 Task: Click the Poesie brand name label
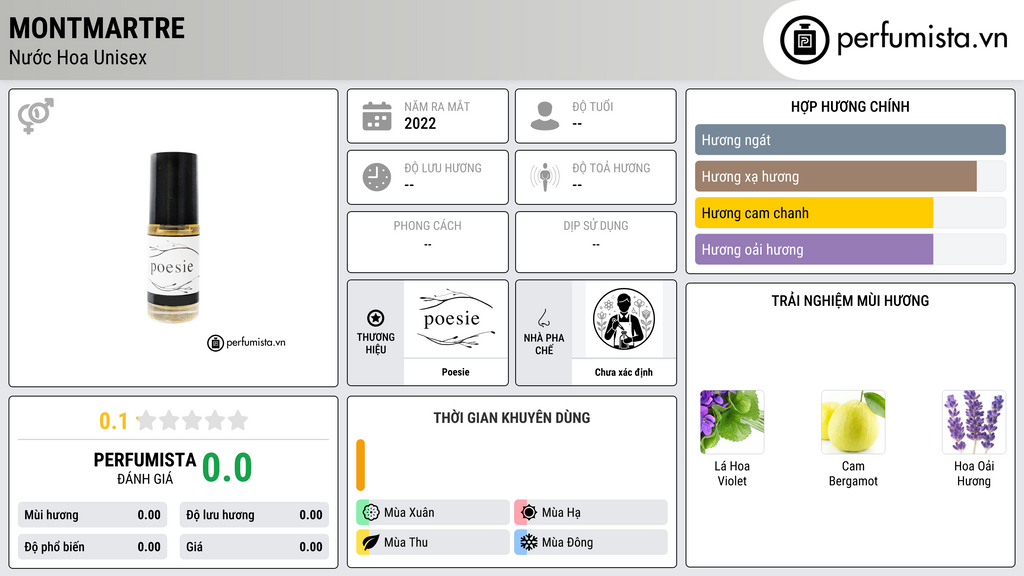[455, 372]
